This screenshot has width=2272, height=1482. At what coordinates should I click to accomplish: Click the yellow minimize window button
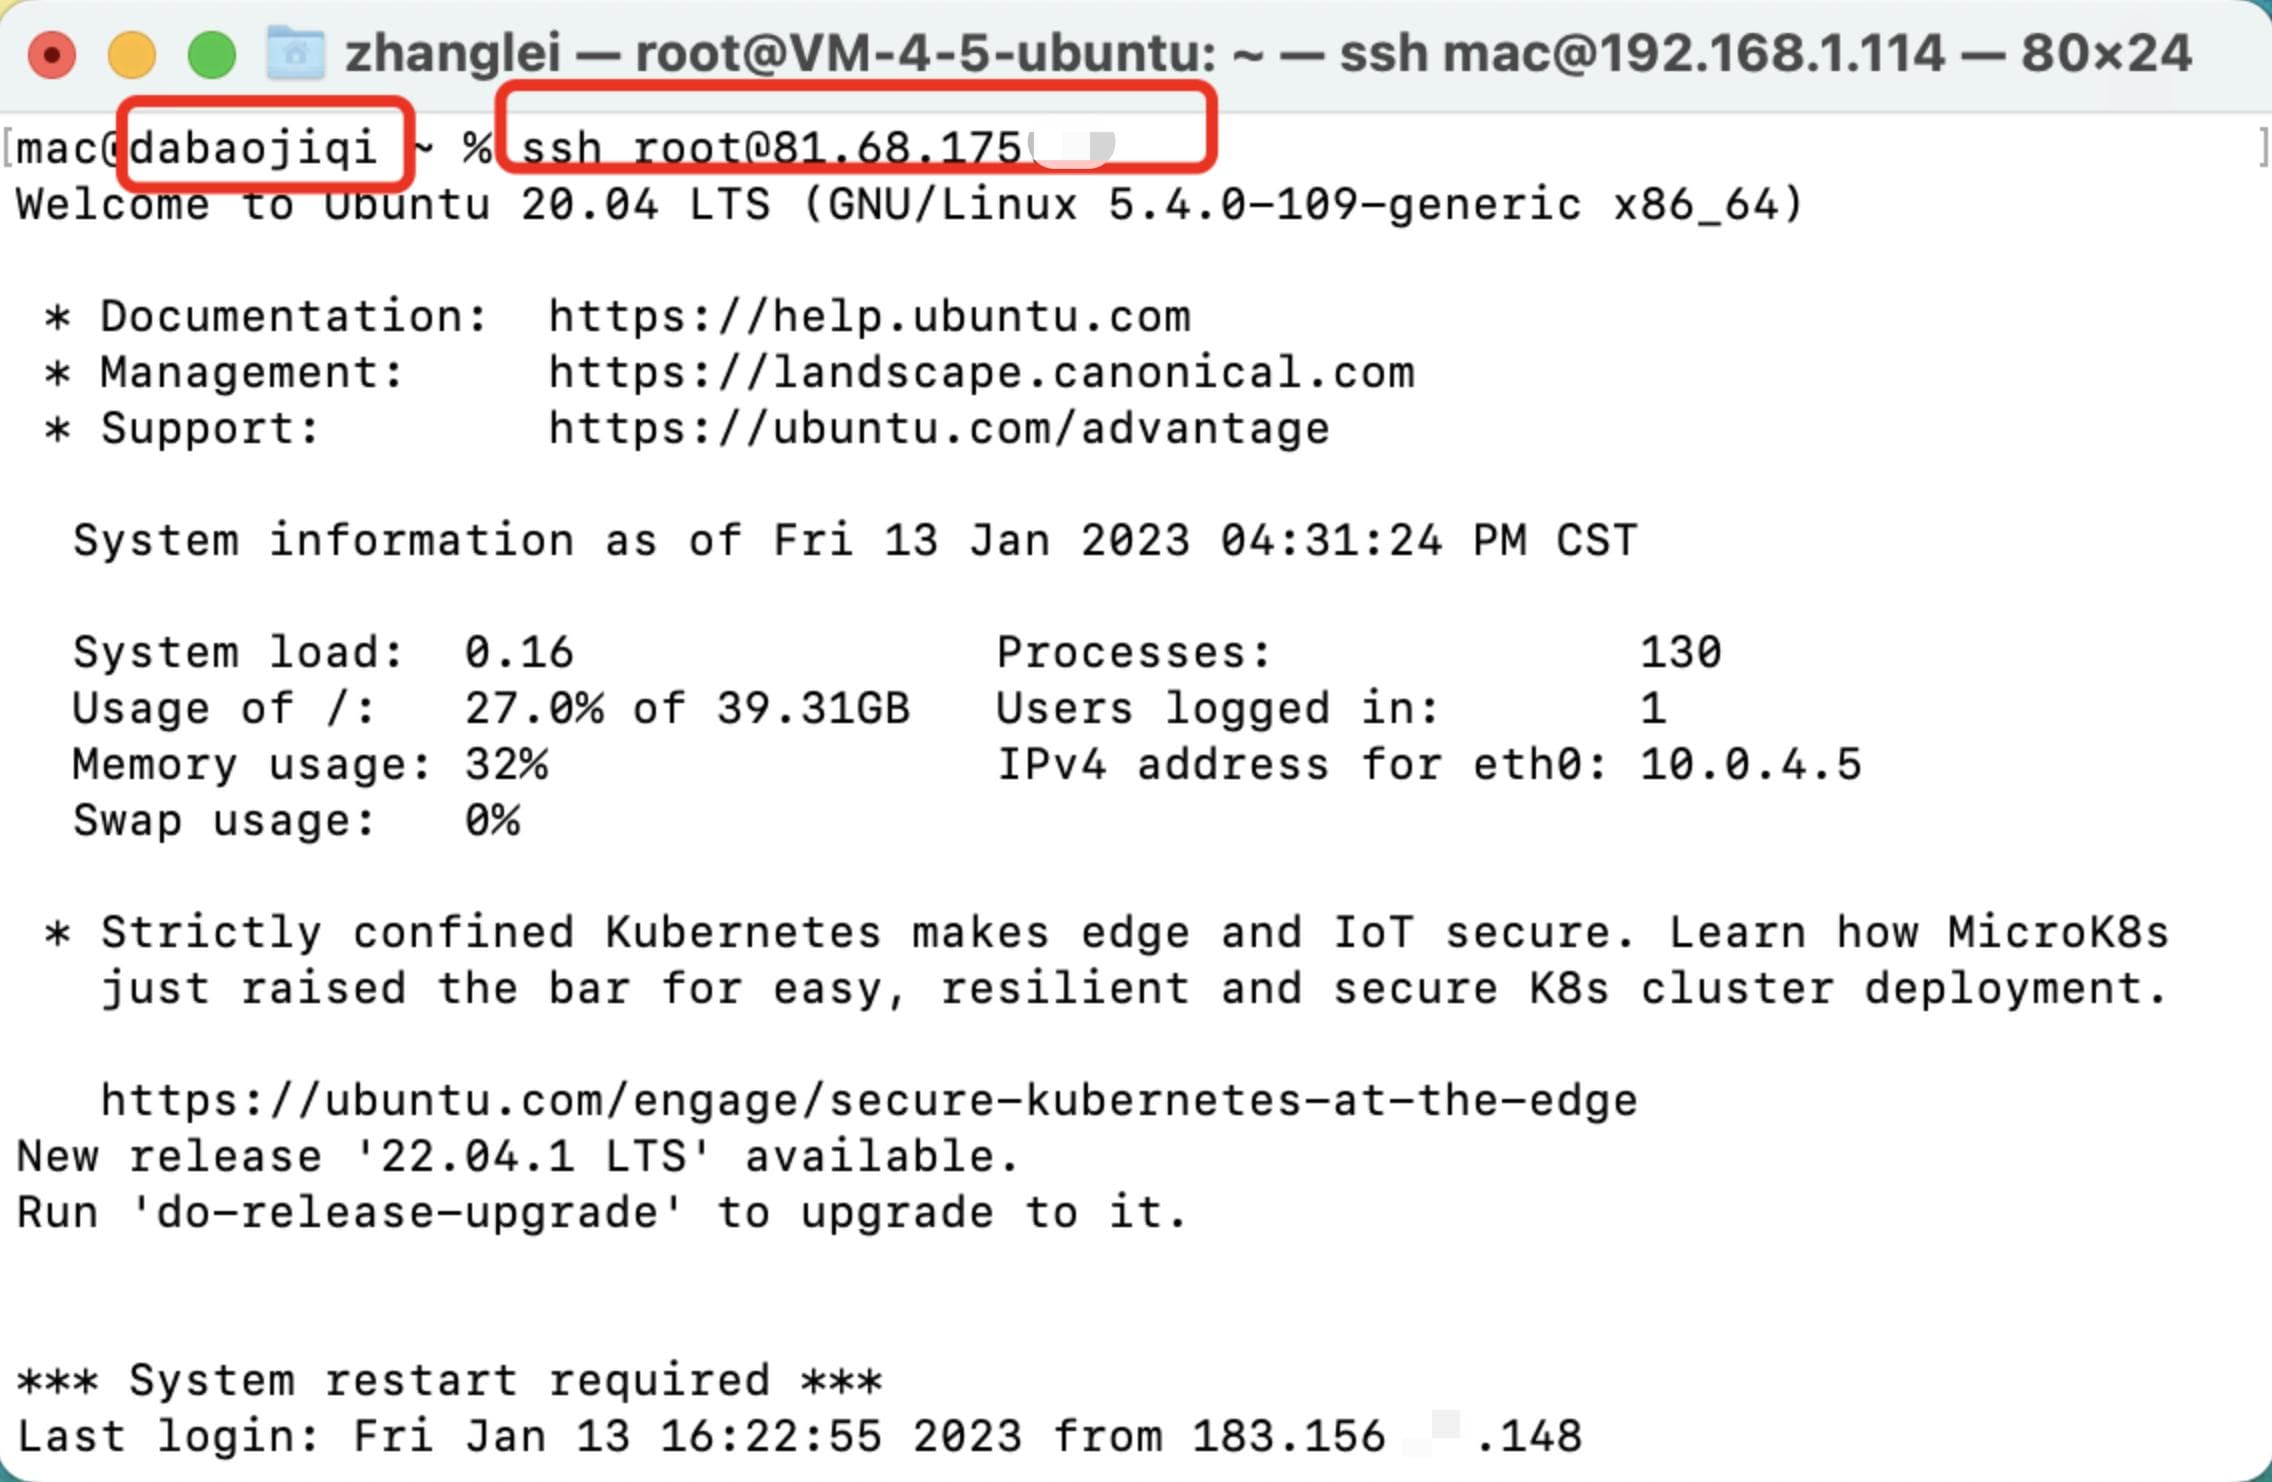click(x=132, y=54)
